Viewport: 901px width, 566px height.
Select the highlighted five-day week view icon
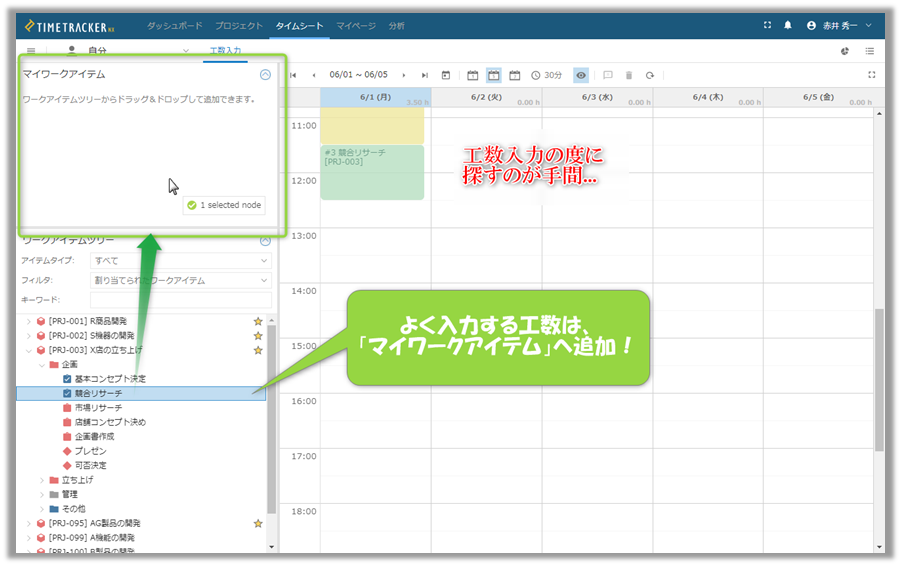494,75
